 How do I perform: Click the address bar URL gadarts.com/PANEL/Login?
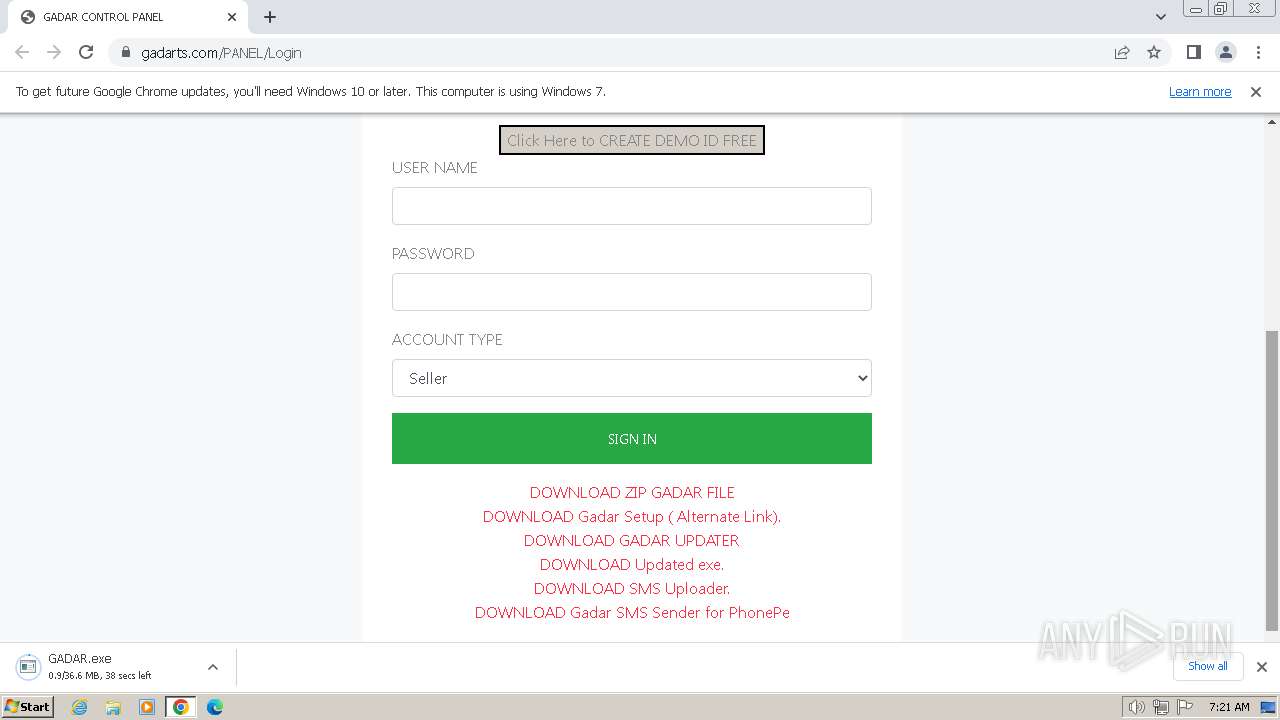[x=221, y=53]
